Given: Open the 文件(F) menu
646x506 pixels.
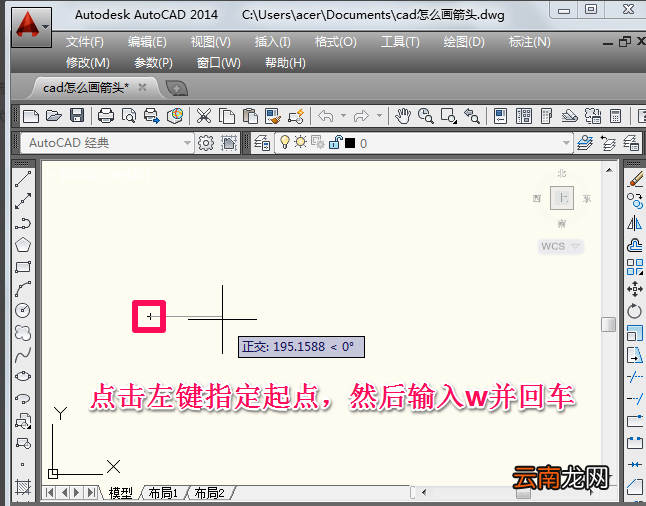Looking at the screenshot, I should (84, 42).
